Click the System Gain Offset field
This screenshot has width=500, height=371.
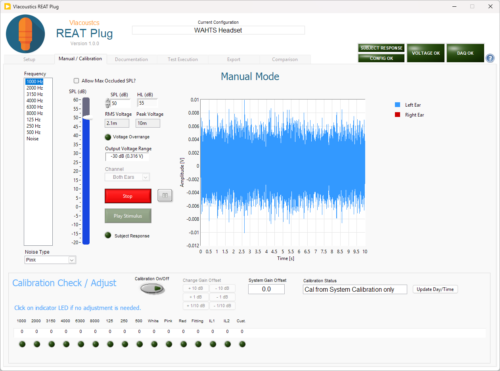(x=266, y=289)
